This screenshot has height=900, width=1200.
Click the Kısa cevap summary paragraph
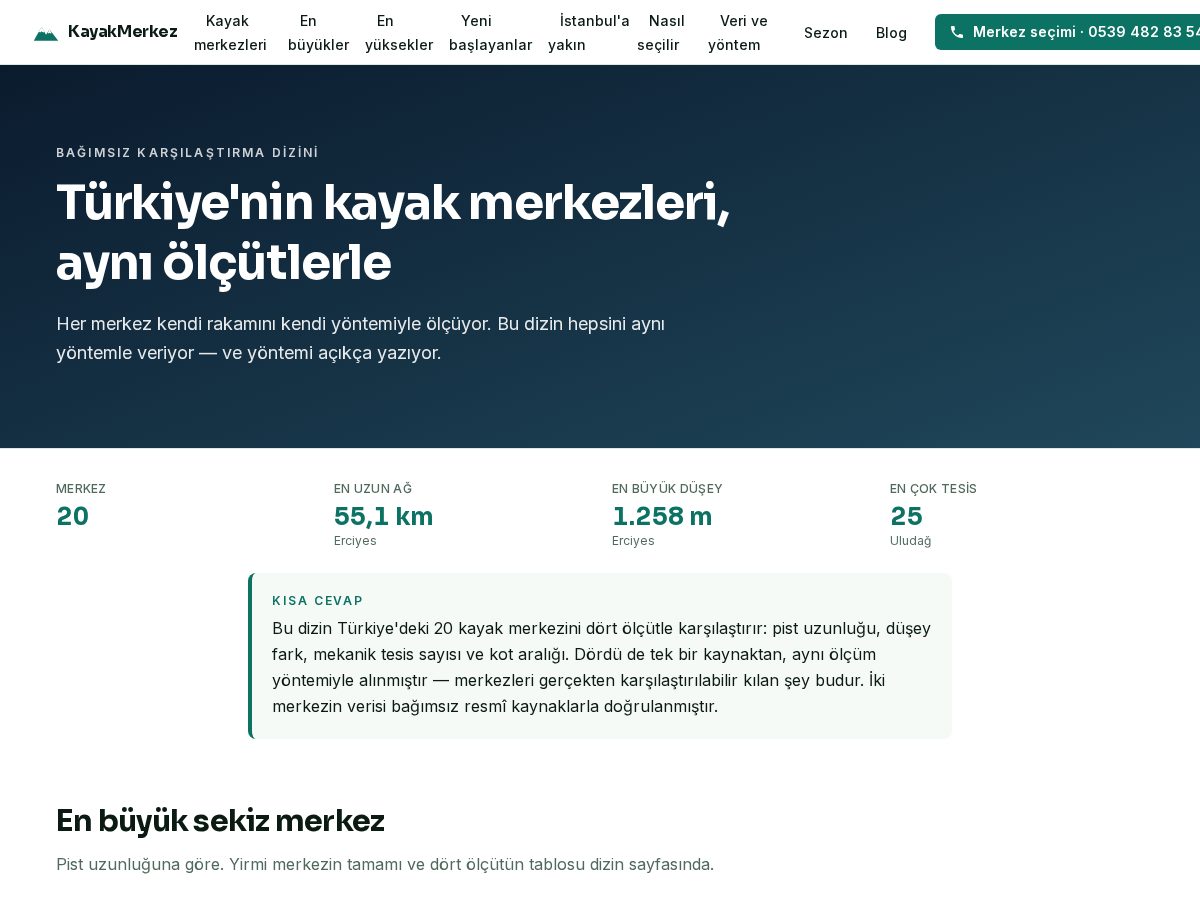tap(601, 667)
